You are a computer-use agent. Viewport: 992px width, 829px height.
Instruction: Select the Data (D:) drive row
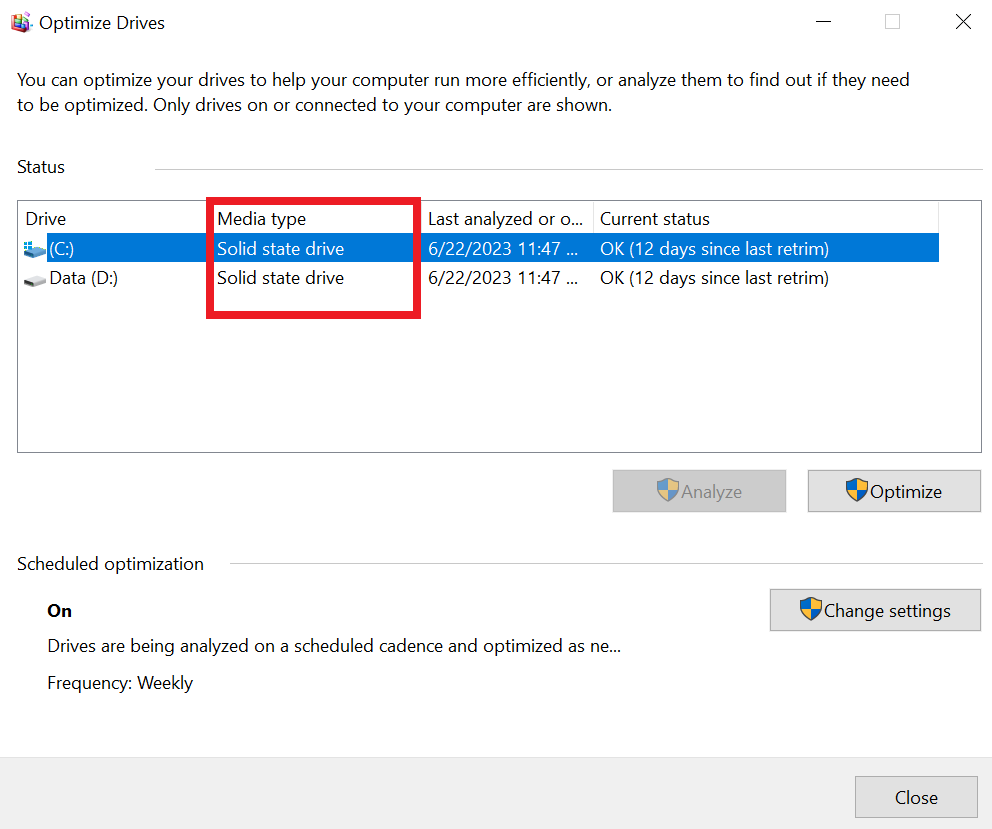point(481,278)
